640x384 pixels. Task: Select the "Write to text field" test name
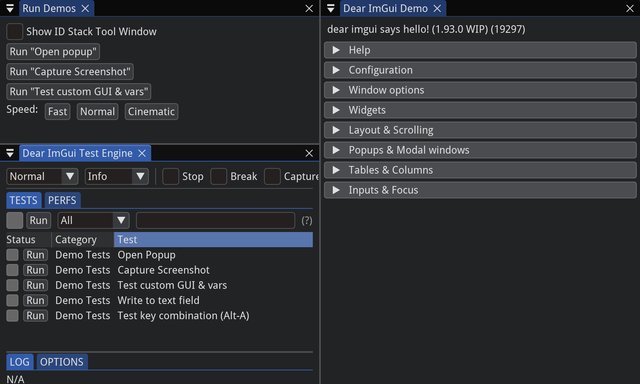158,300
